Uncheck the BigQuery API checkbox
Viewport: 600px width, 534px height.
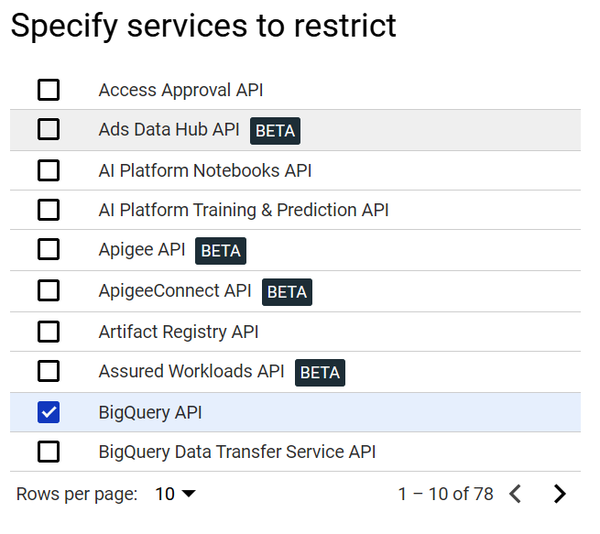tap(49, 412)
